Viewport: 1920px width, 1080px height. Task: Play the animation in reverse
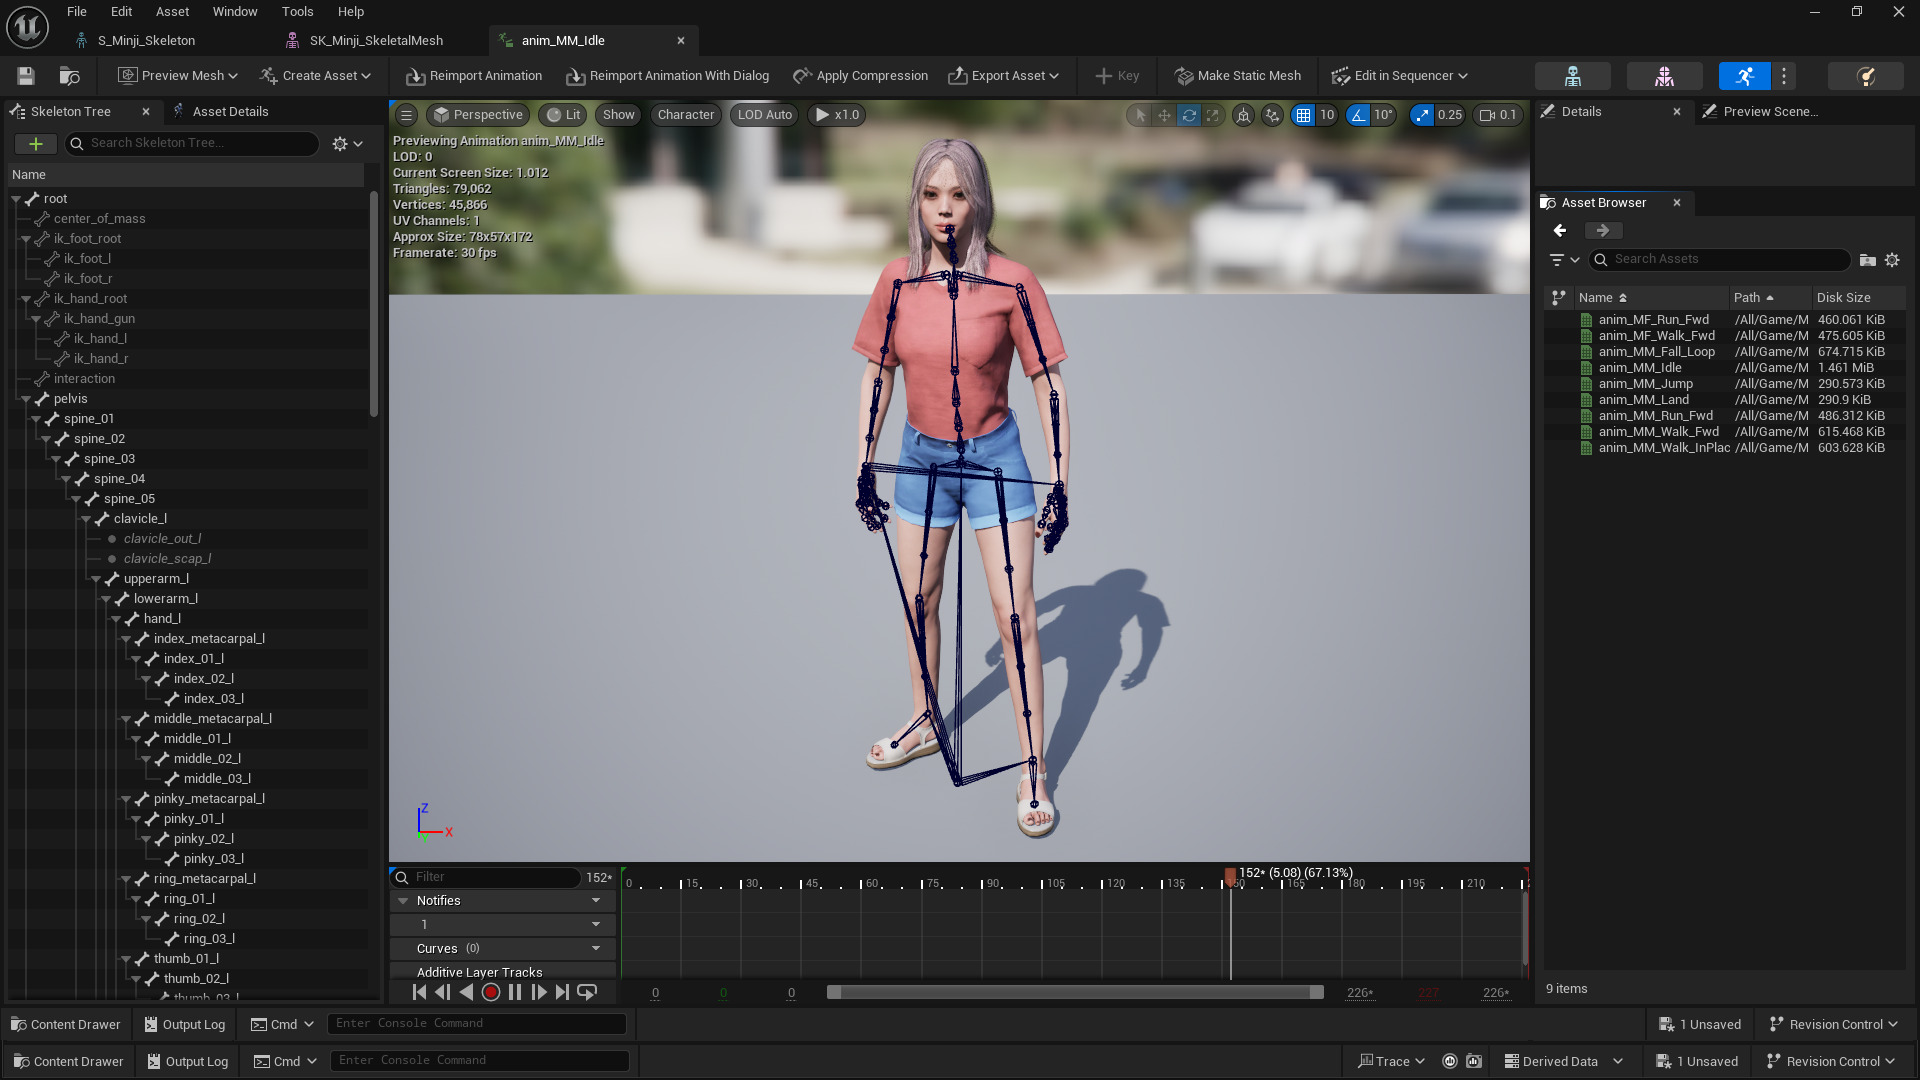tap(466, 992)
